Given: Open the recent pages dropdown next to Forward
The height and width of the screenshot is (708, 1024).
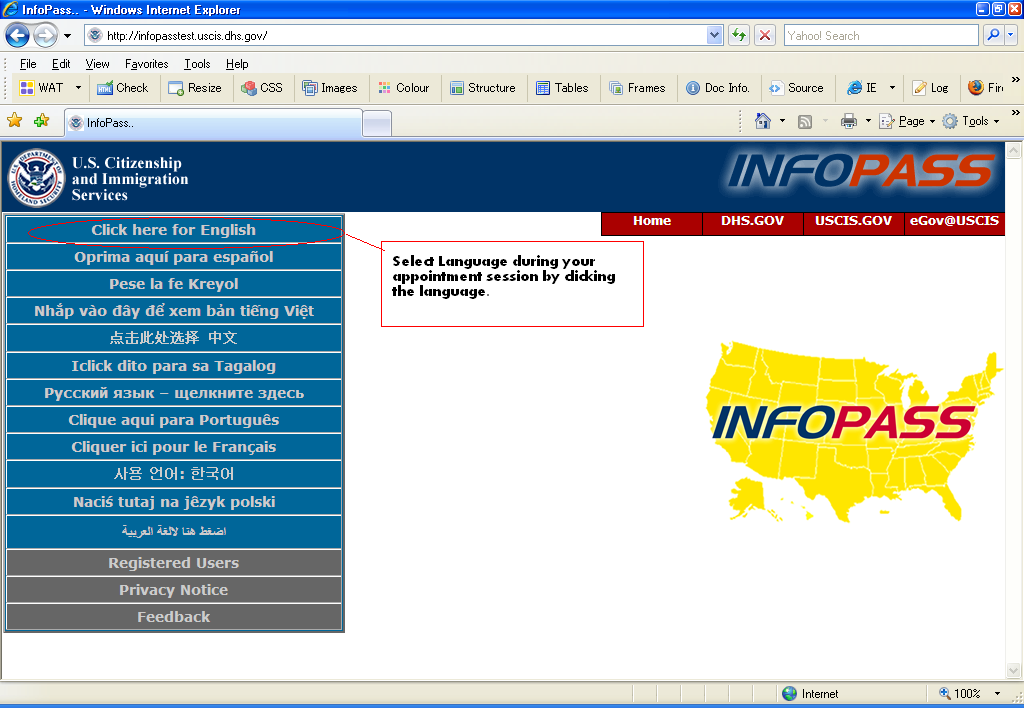Looking at the screenshot, I should (x=67, y=35).
